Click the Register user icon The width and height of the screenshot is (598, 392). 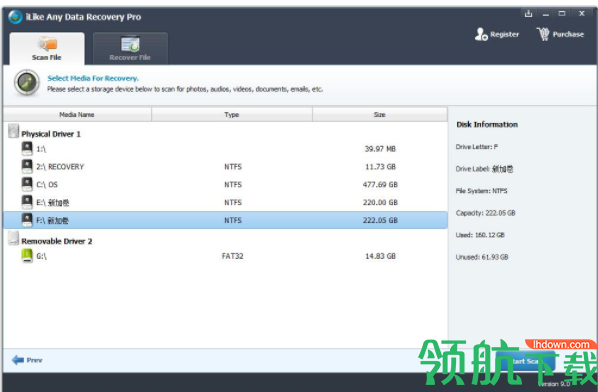481,34
